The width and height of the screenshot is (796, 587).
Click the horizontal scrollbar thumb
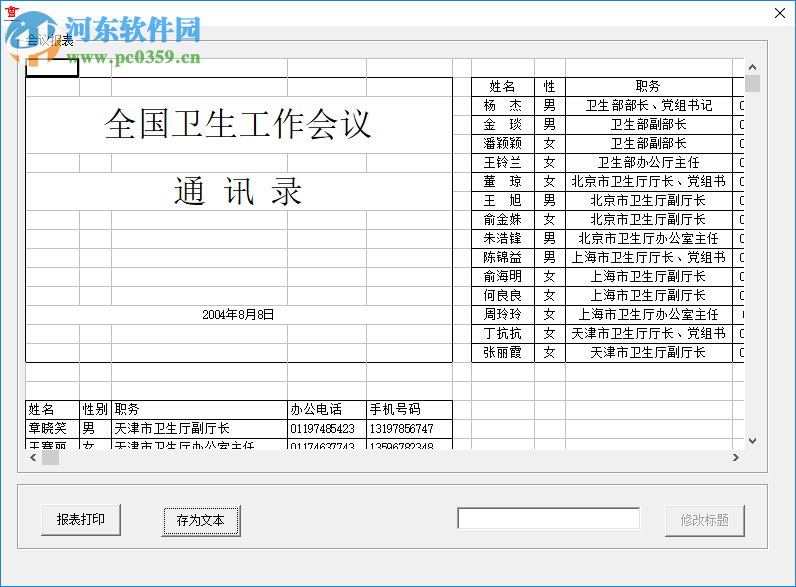[x=50, y=458]
